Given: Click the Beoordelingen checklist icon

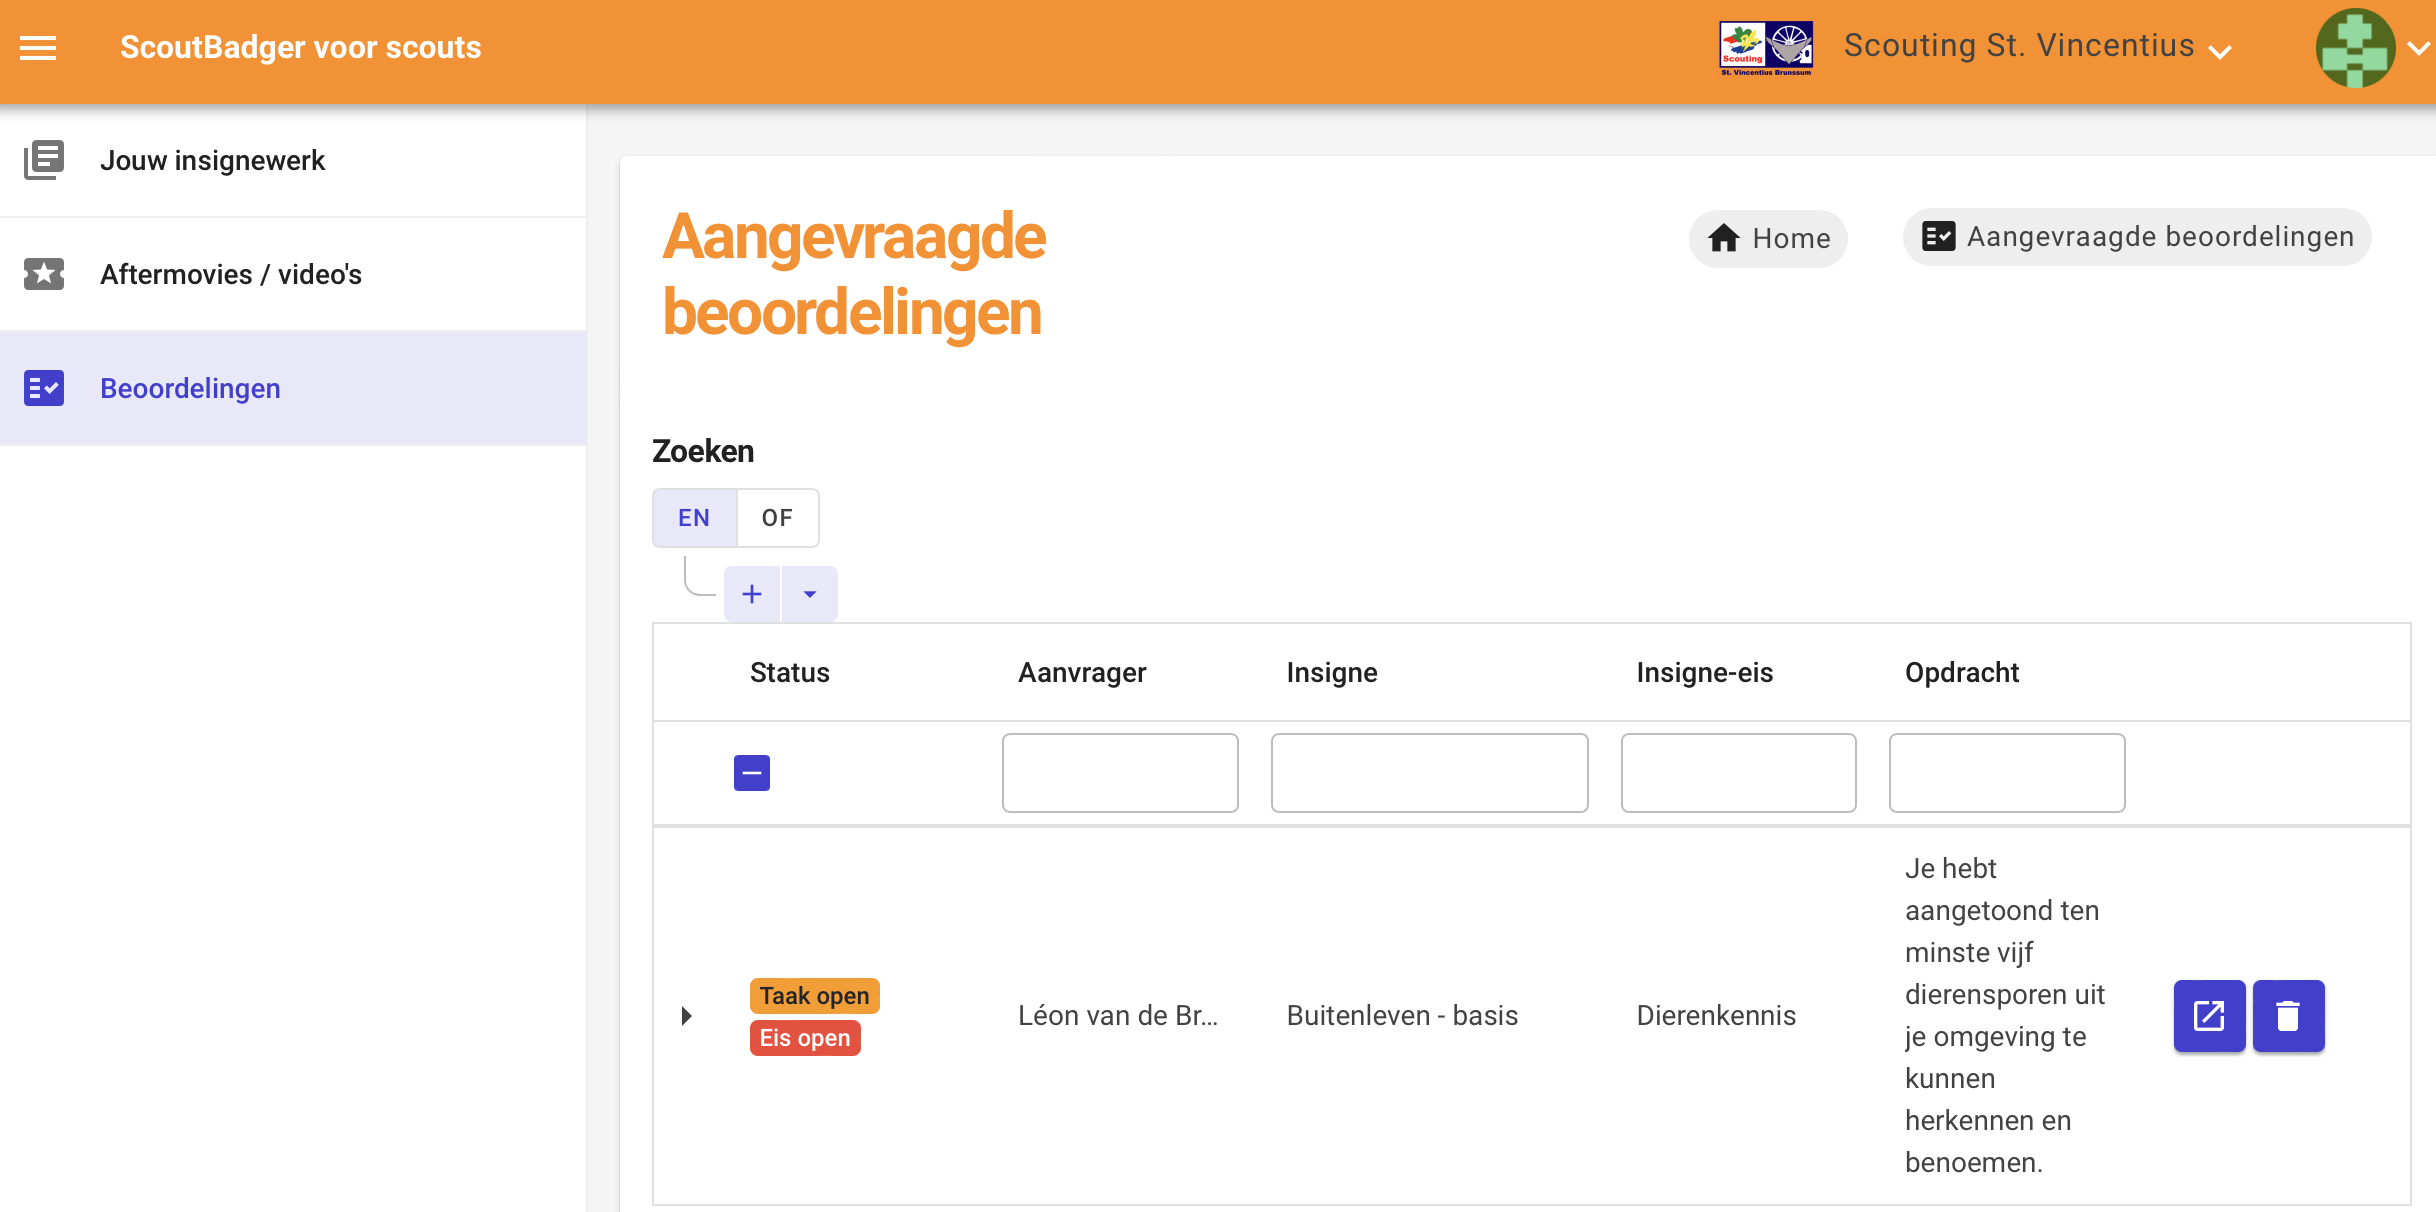Looking at the screenshot, I should pyautogui.click(x=44, y=388).
